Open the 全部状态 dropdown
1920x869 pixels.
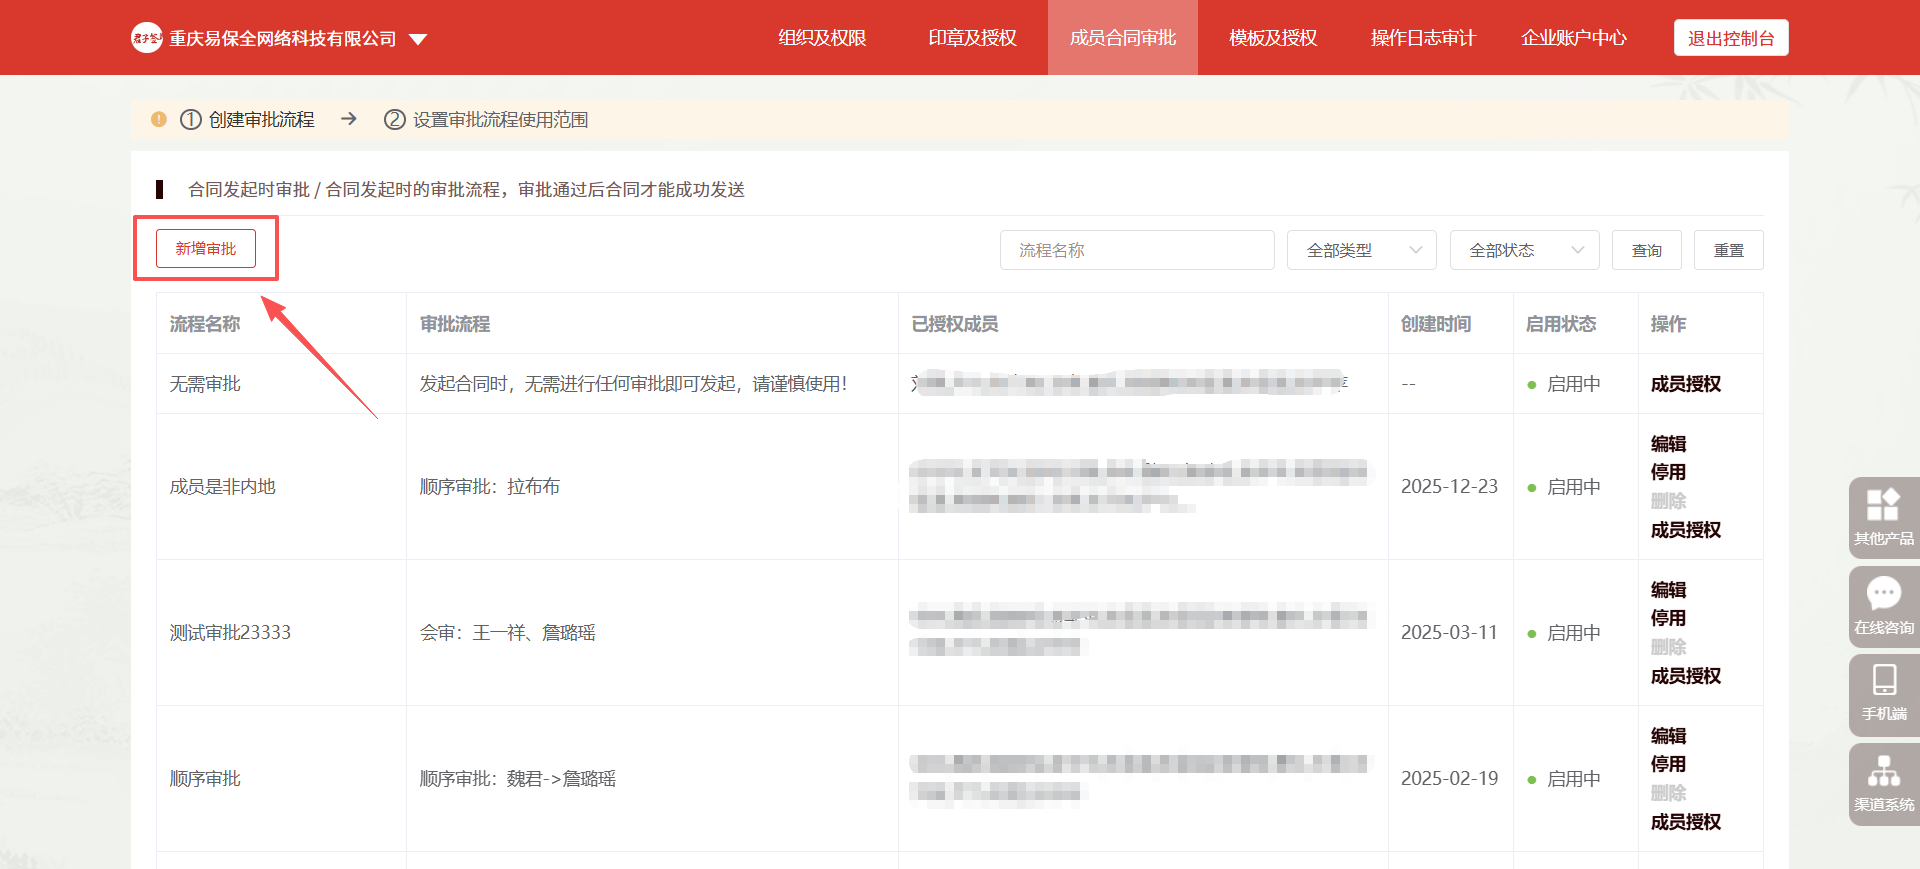click(1524, 250)
